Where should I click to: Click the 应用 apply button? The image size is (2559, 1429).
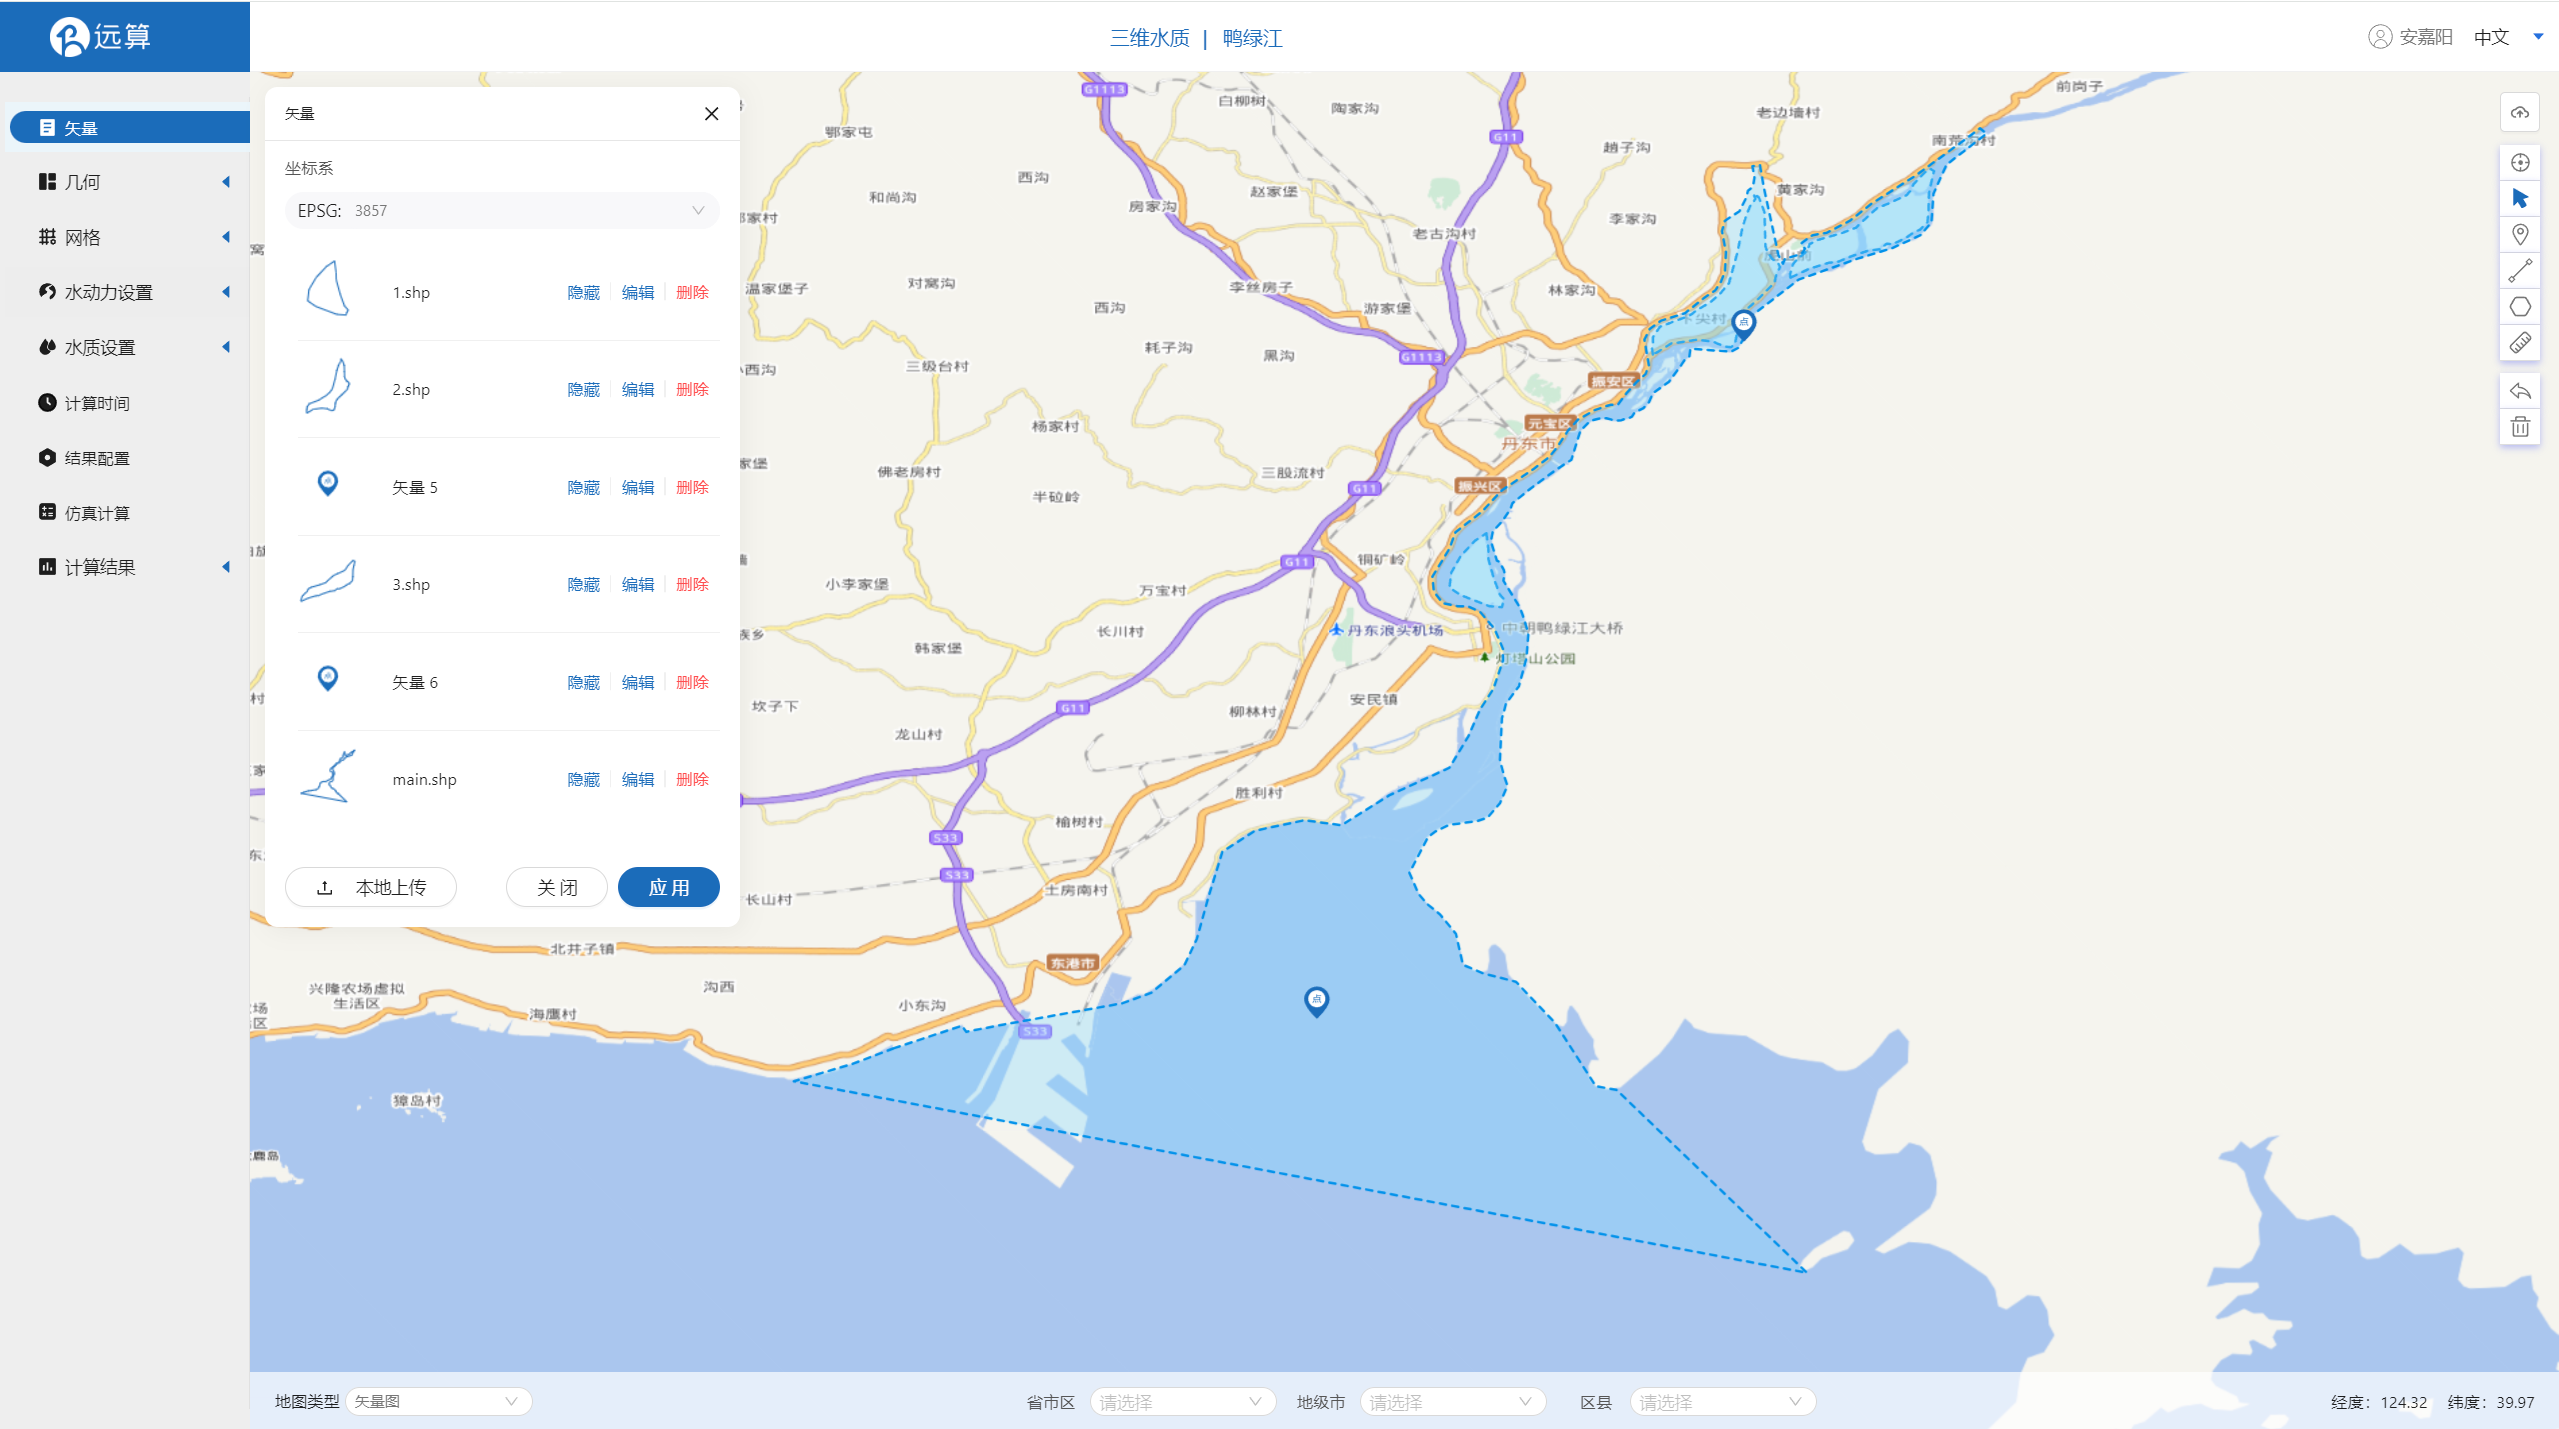pos(669,887)
